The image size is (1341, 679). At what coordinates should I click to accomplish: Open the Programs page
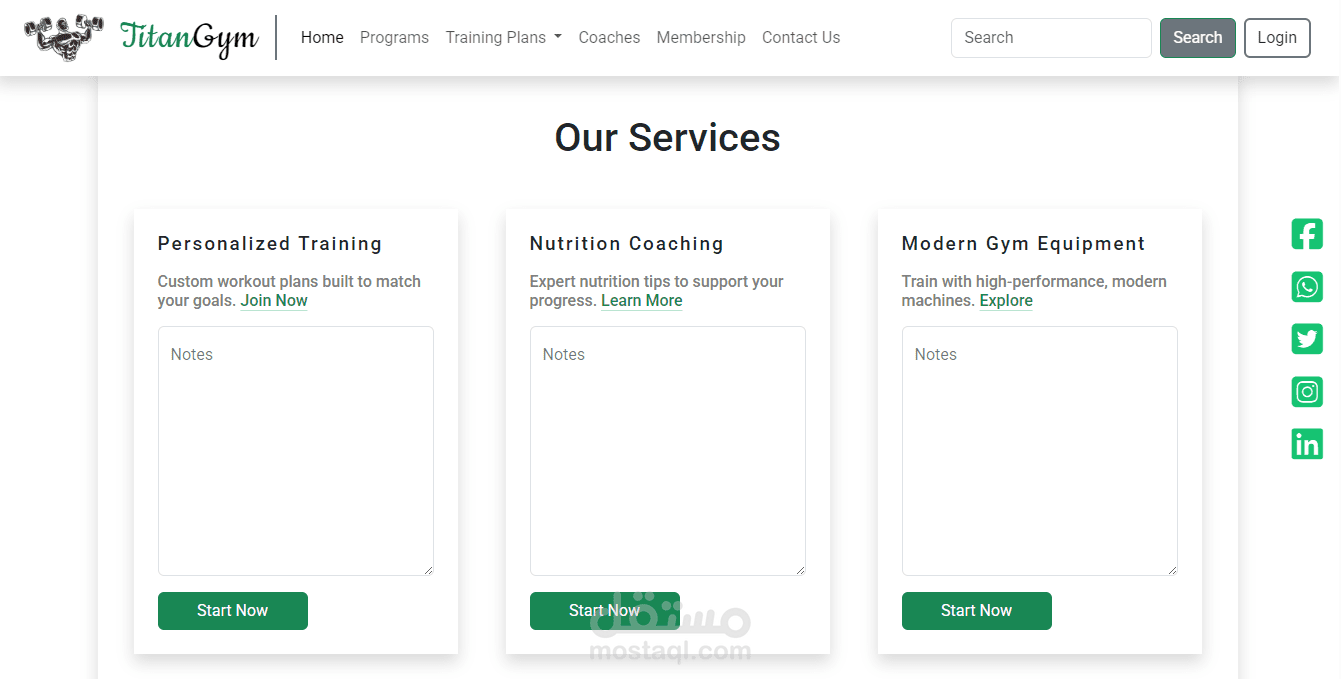(x=394, y=37)
